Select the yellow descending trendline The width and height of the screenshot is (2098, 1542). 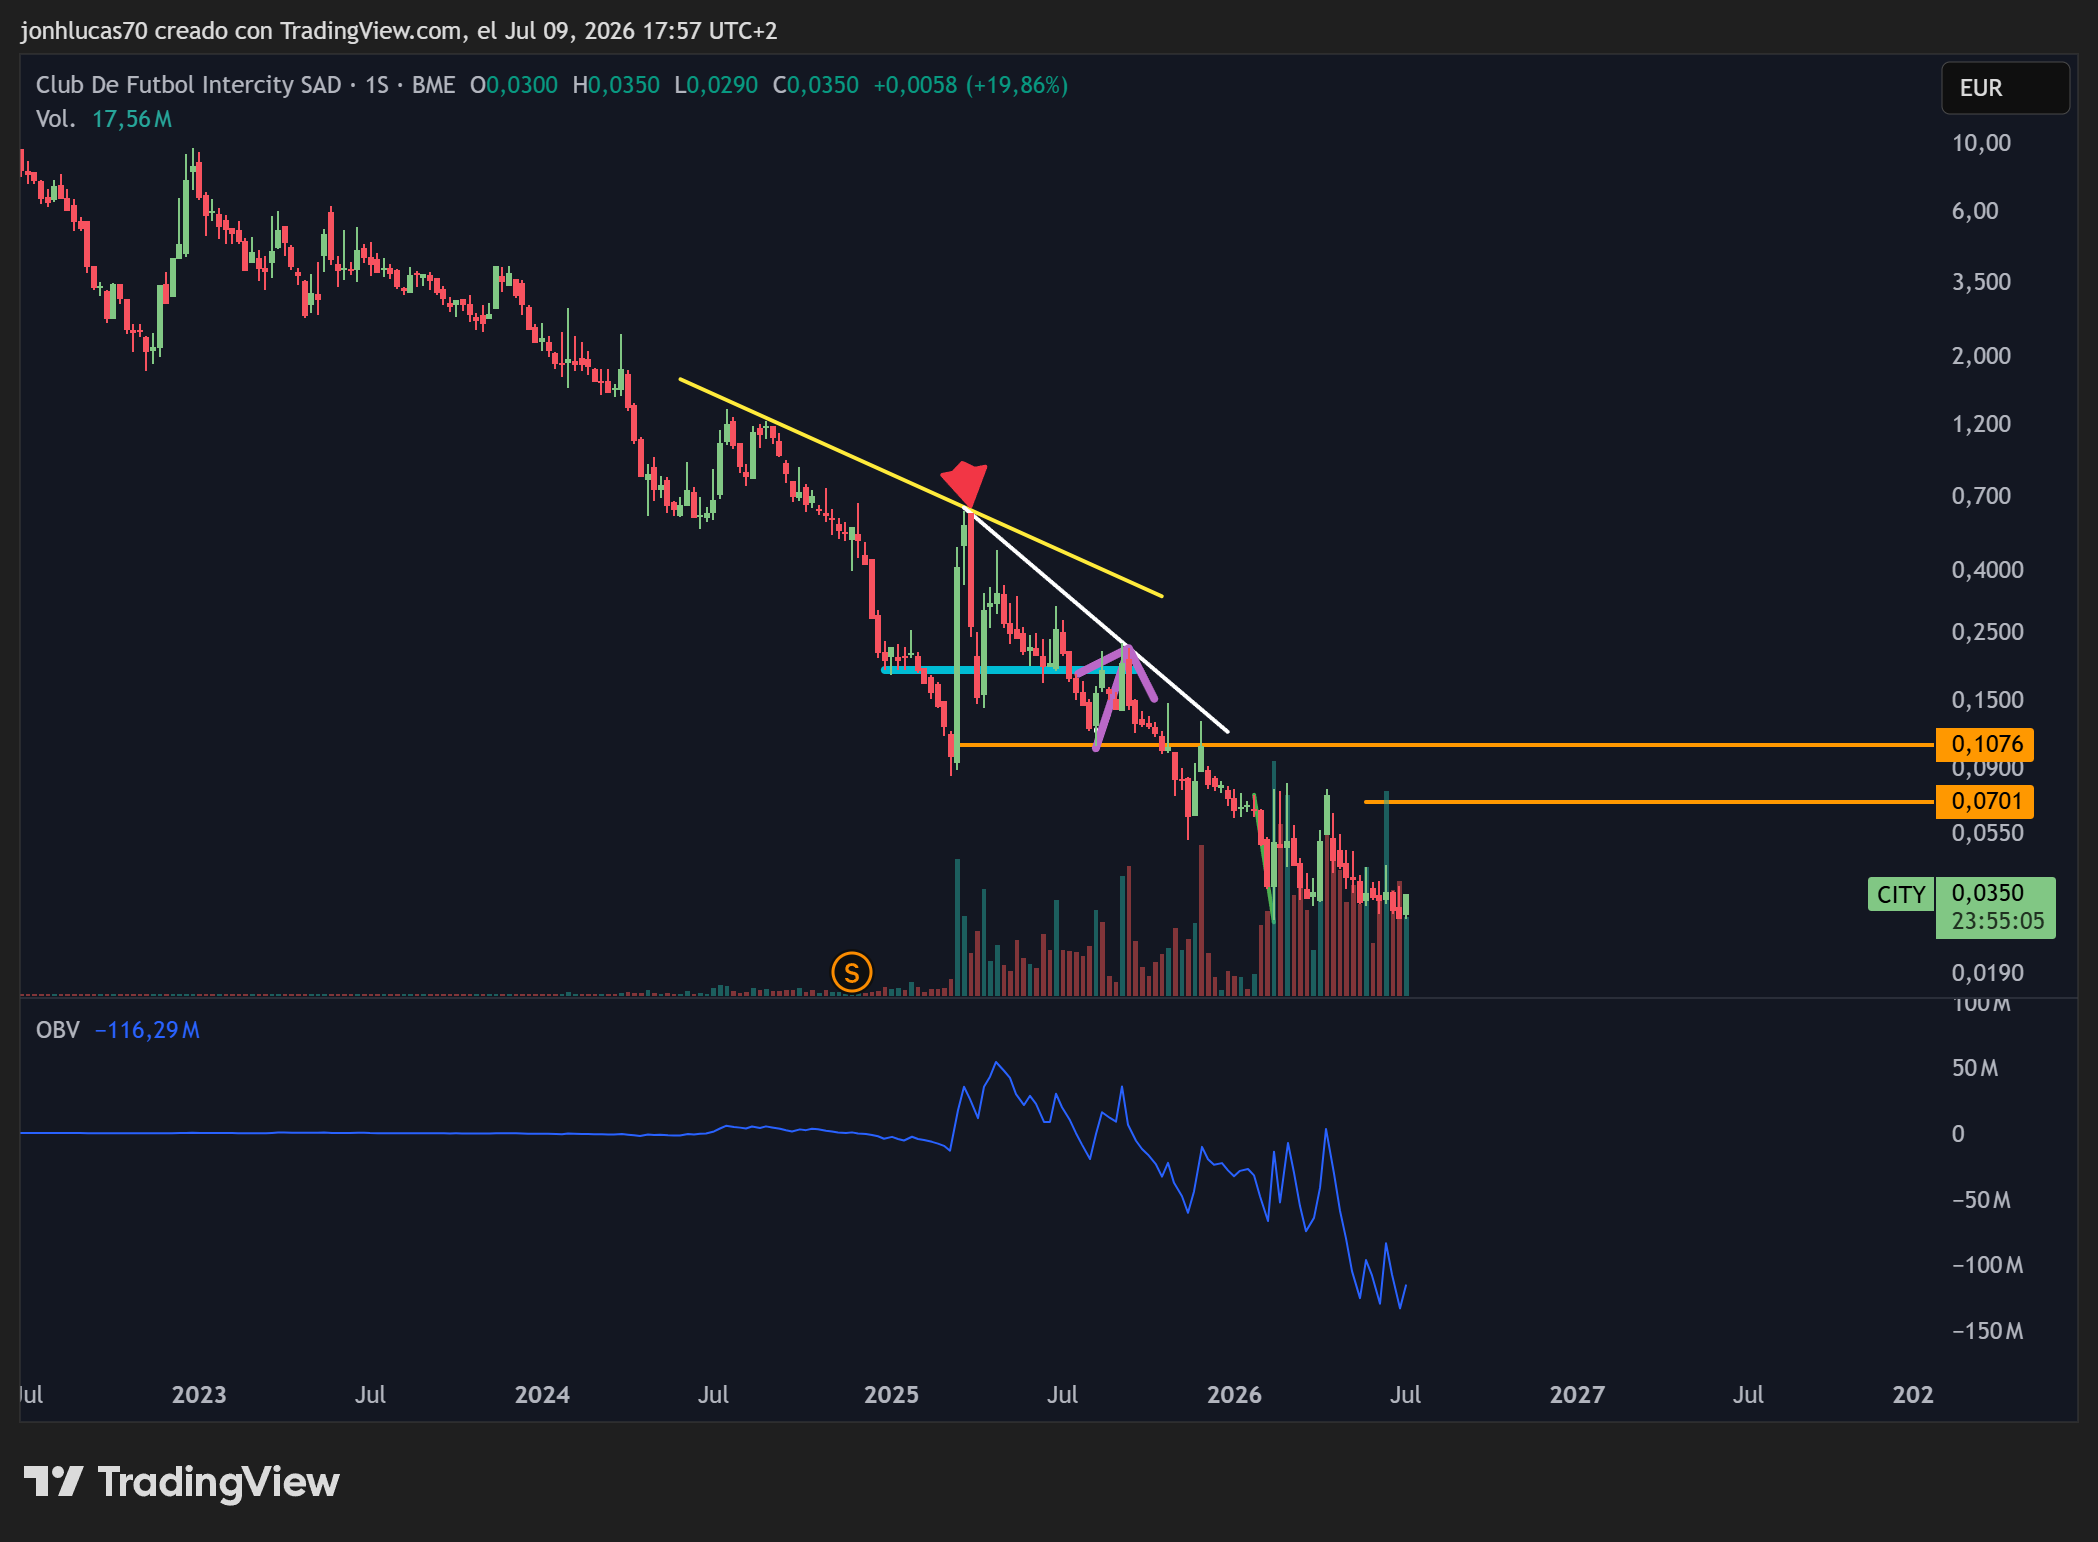(x=920, y=487)
